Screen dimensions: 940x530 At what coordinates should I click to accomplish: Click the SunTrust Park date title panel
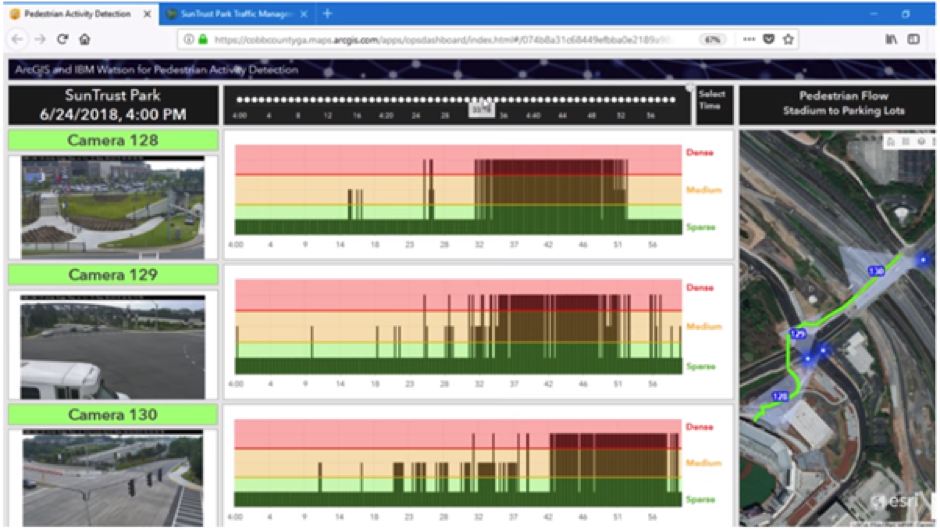click(113, 105)
